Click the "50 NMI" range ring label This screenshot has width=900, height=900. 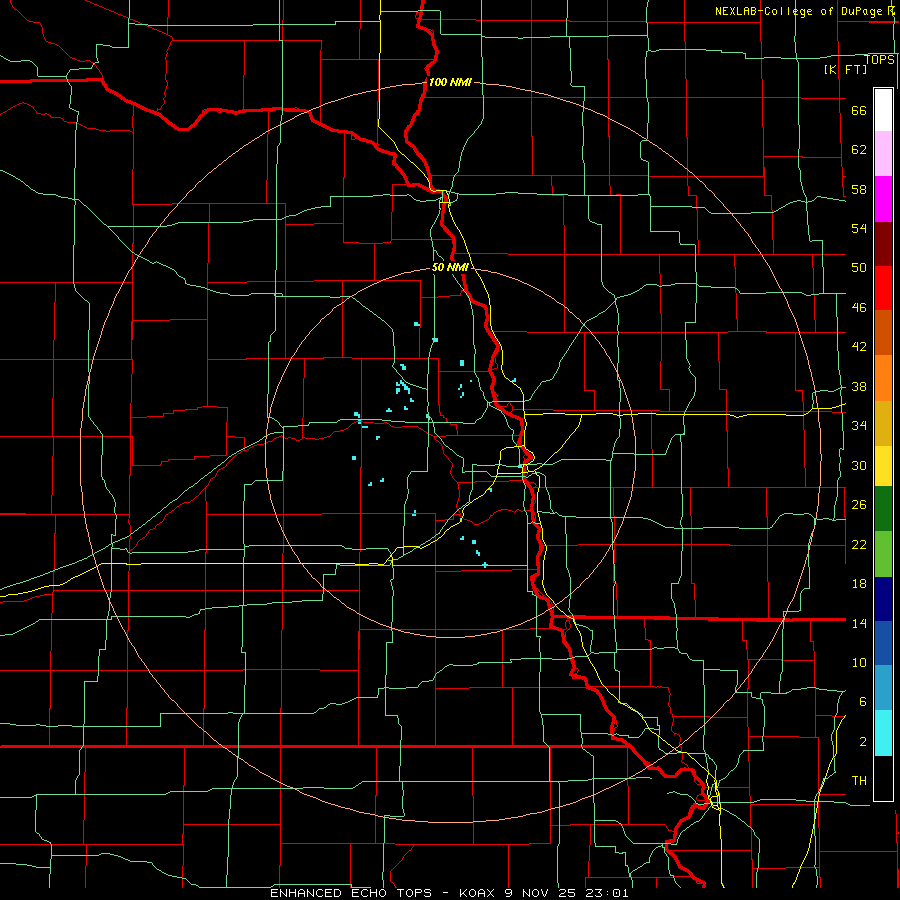[451, 267]
